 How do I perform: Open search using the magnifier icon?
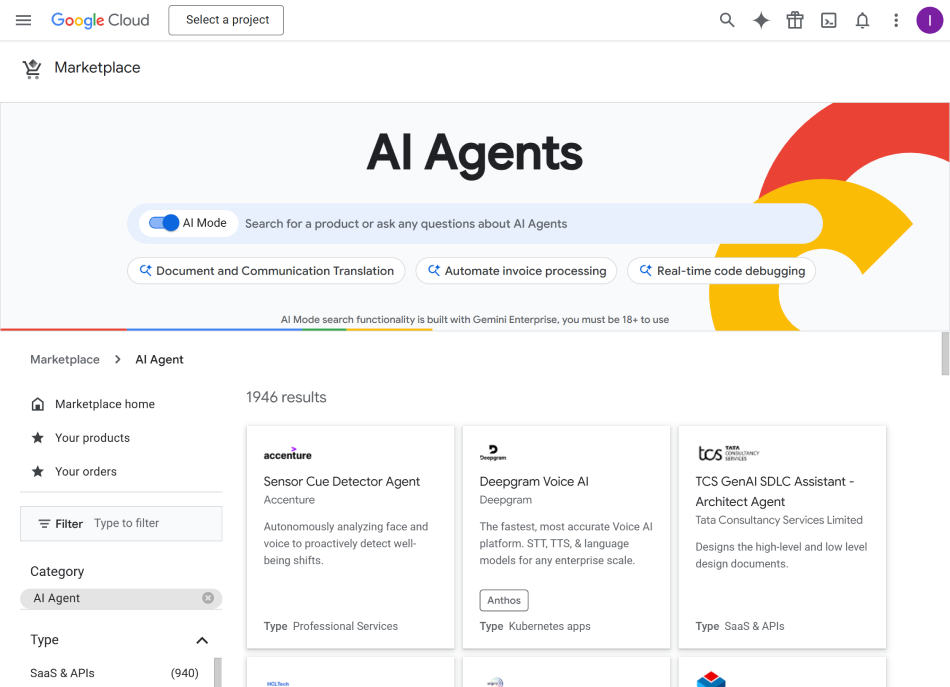pos(726,19)
